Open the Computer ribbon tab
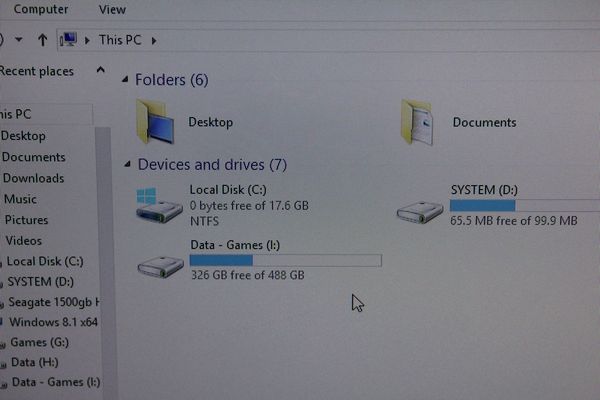This screenshot has height=400, width=600. (41, 9)
